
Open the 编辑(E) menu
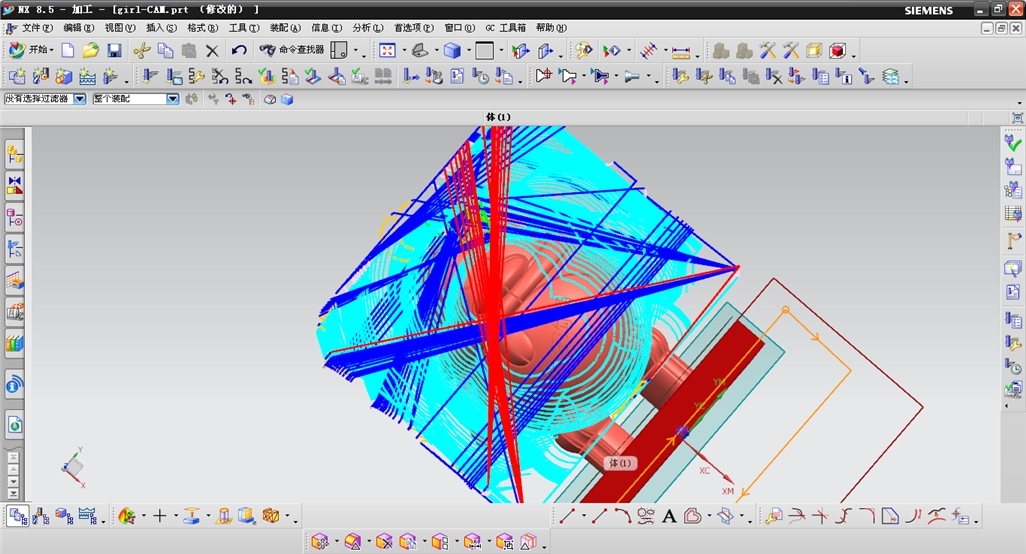click(x=79, y=28)
